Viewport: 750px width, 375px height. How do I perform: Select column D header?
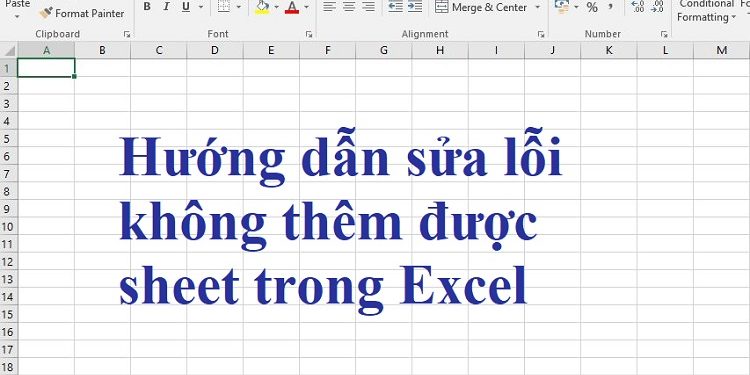coord(215,50)
